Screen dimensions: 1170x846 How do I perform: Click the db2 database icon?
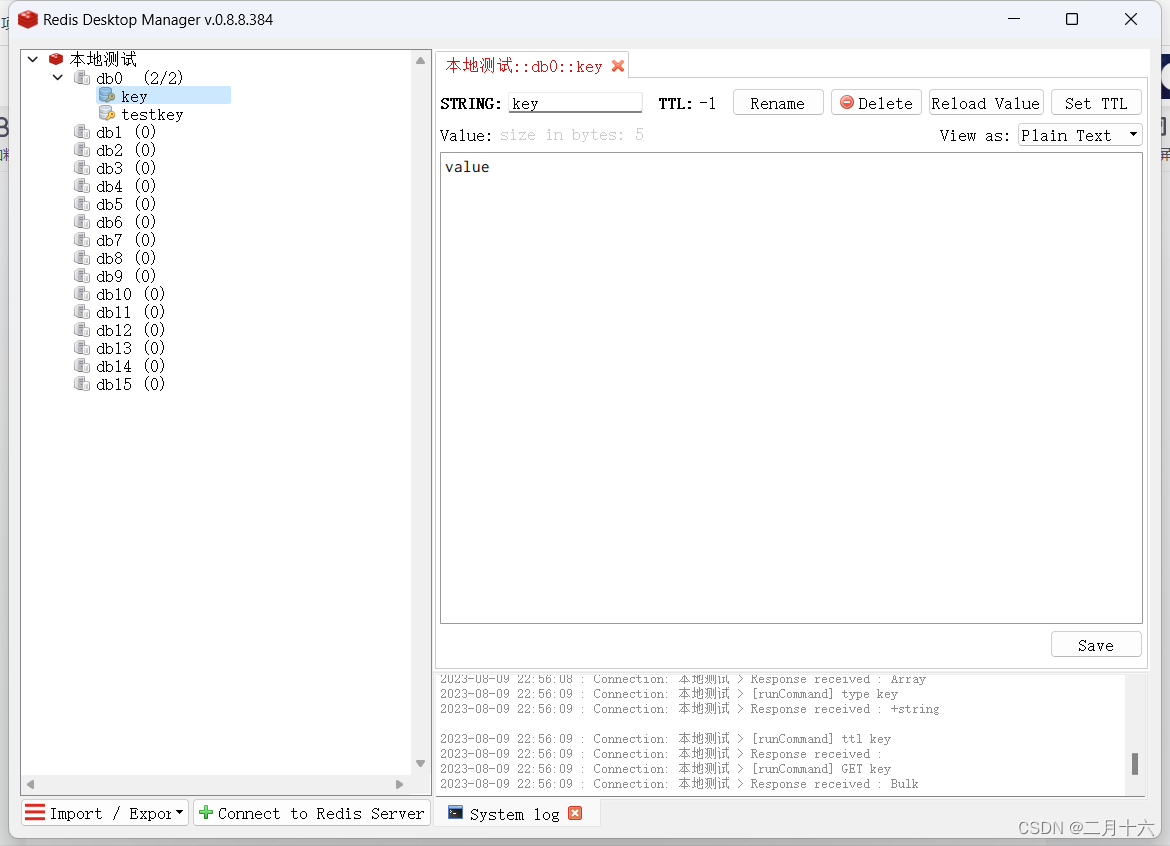tap(82, 150)
